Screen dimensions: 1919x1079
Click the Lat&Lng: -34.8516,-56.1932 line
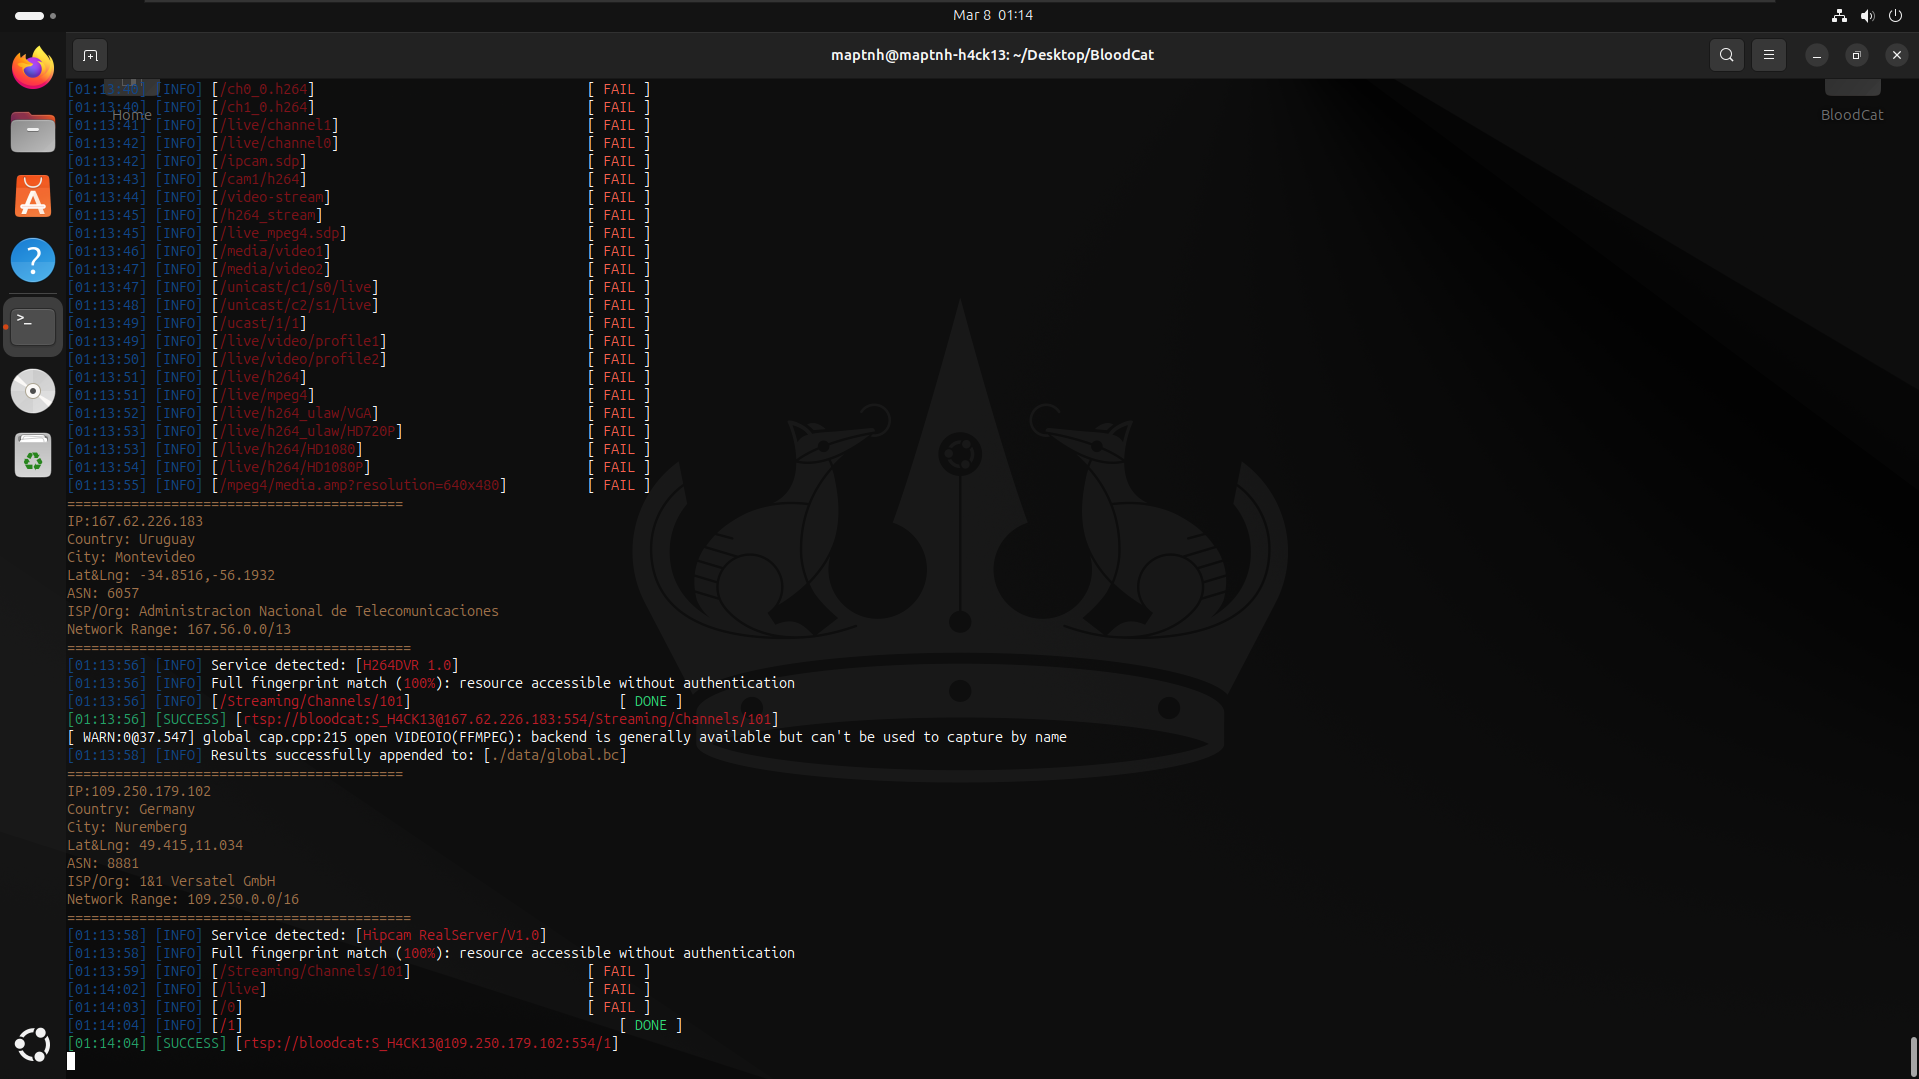click(x=171, y=575)
